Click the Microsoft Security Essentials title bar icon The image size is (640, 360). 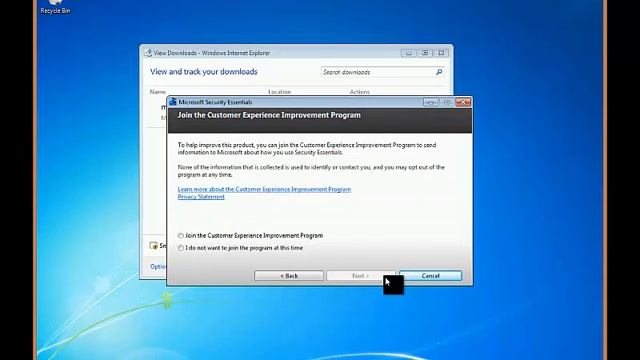(x=173, y=102)
